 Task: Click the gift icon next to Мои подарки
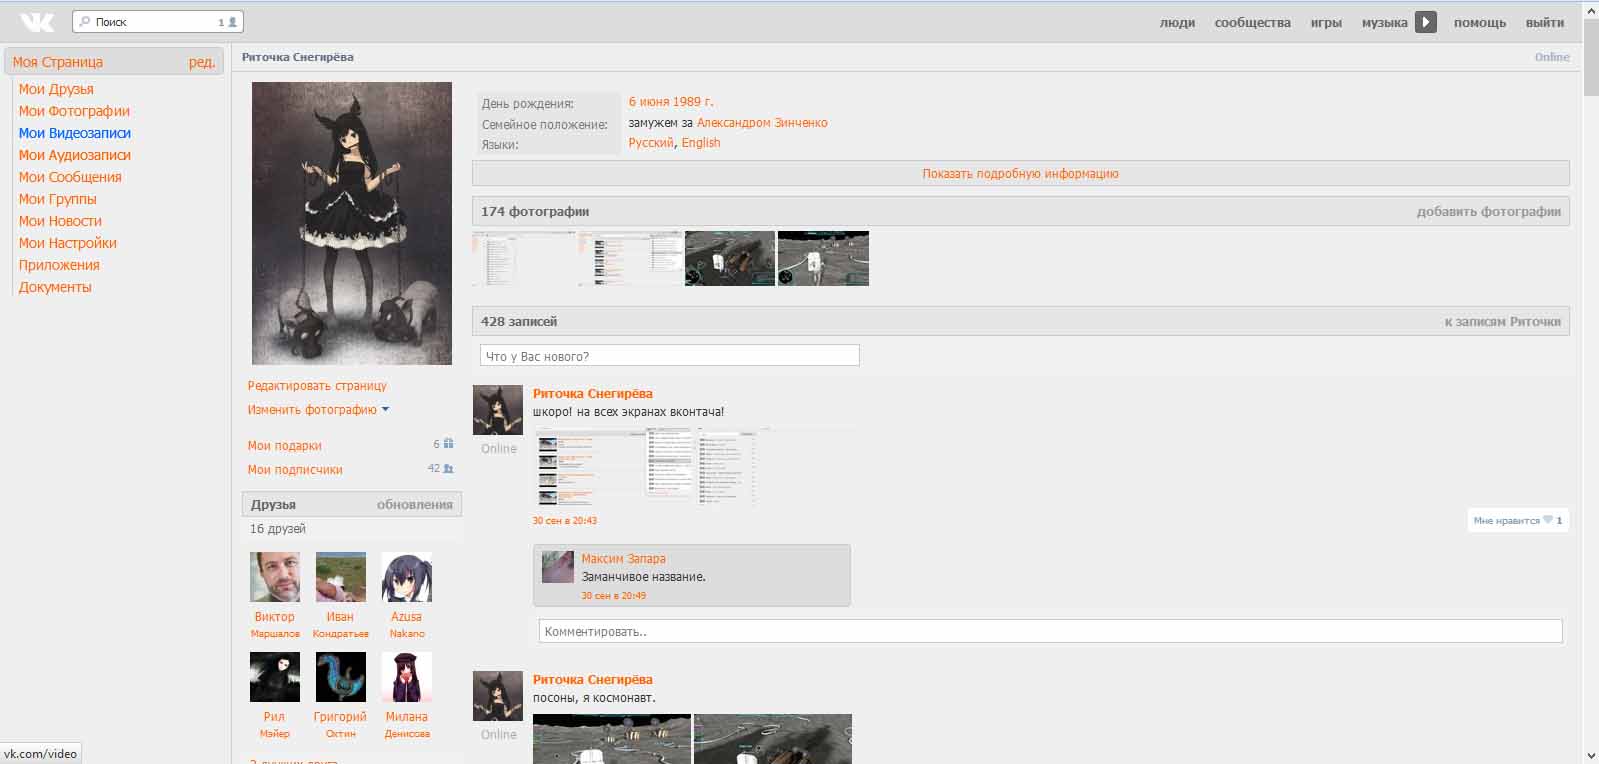click(x=448, y=444)
